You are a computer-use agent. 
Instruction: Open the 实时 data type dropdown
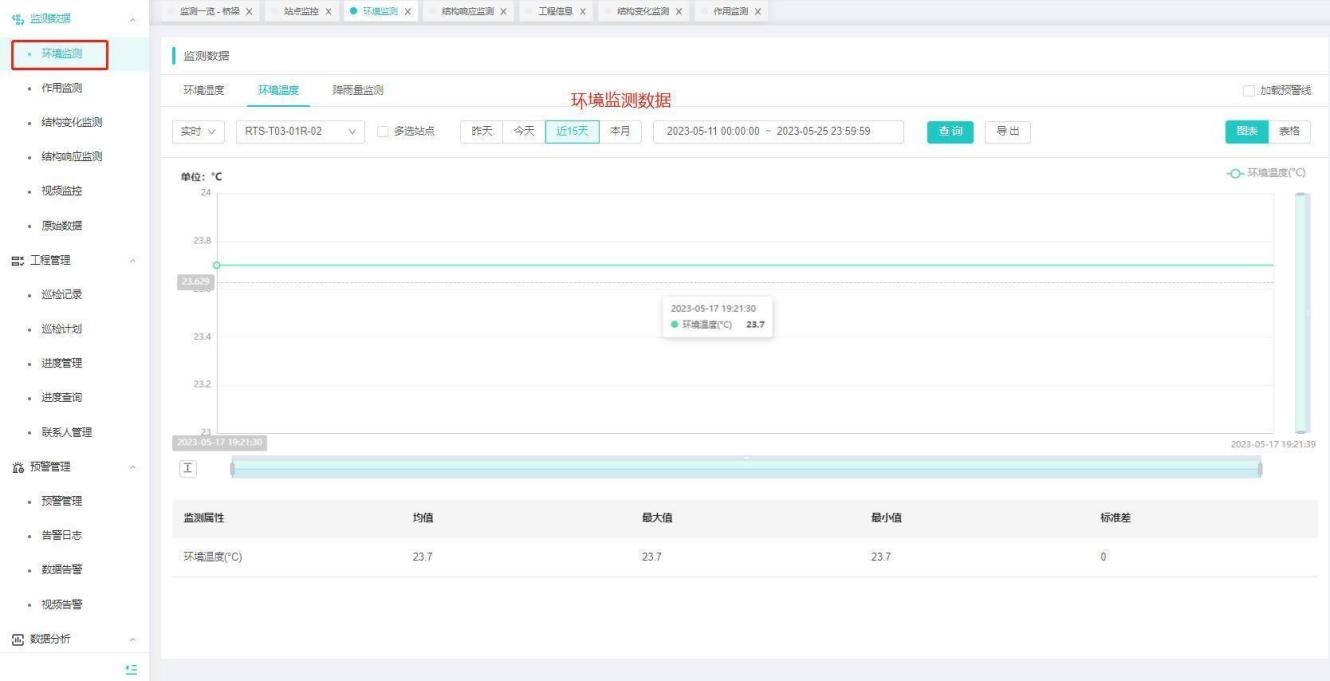tap(200, 132)
